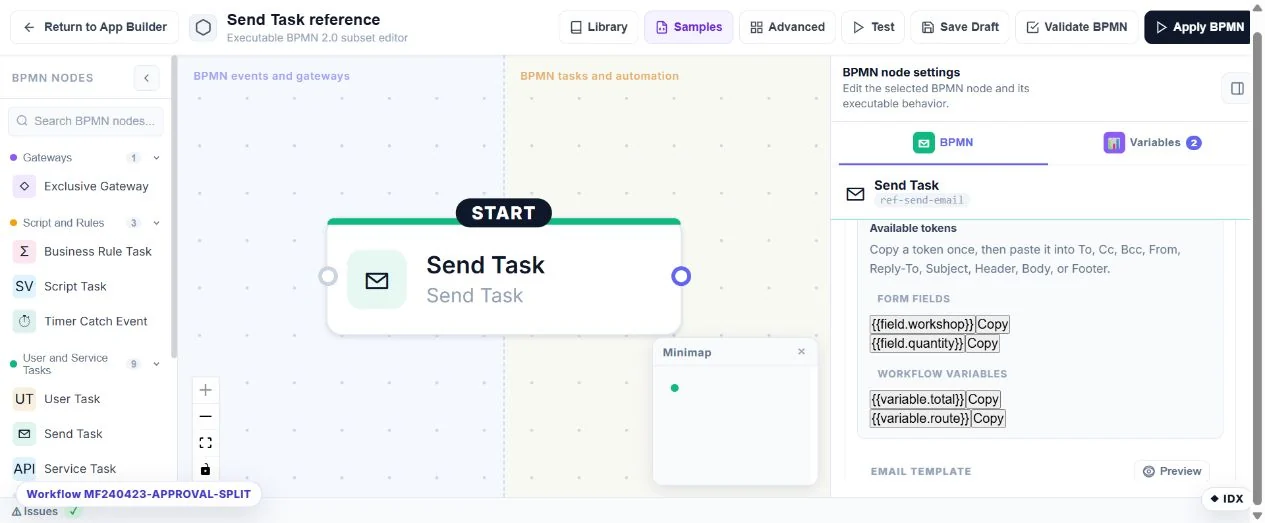This screenshot has width=1265, height=523.
Task: Select the Timer Catch Event list item label
Action: (x=96, y=321)
